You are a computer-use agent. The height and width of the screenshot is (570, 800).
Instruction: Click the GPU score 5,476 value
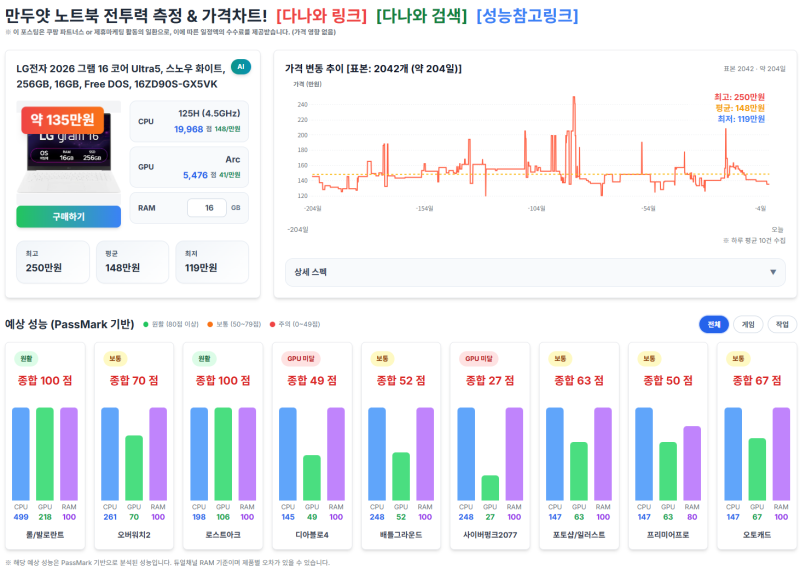pyautogui.click(x=195, y=176)
